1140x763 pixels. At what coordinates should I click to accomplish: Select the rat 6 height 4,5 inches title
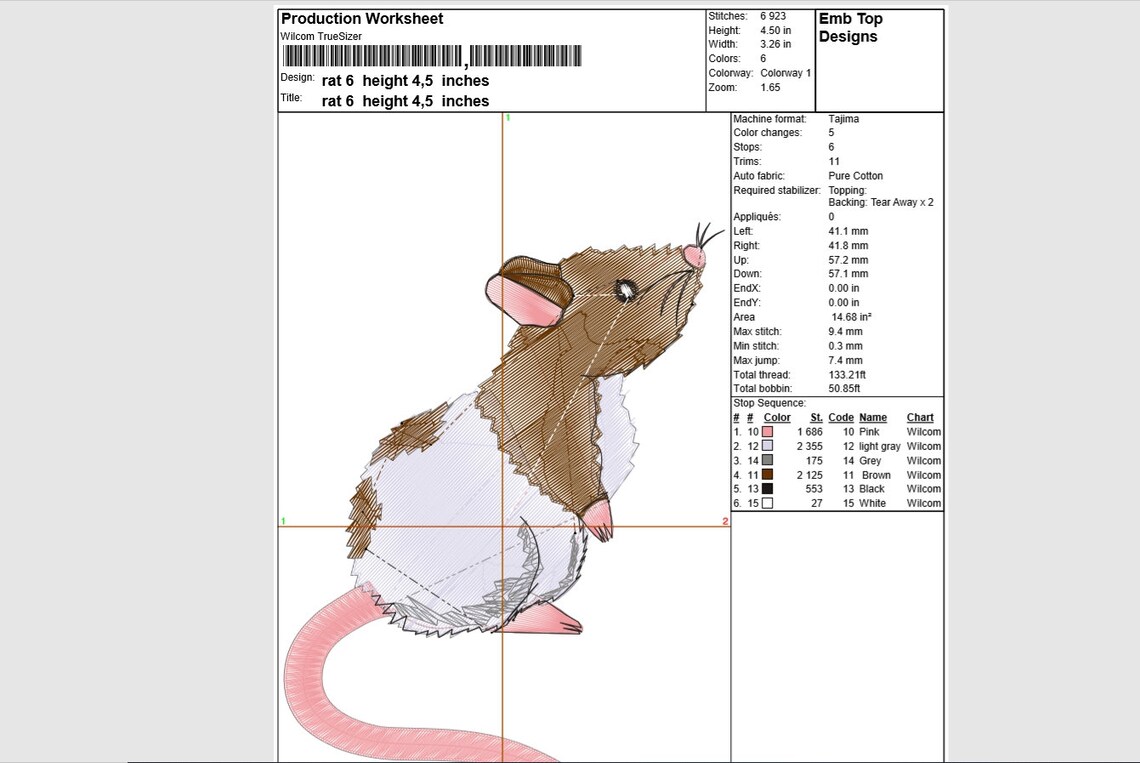click(x=404, y=100)
